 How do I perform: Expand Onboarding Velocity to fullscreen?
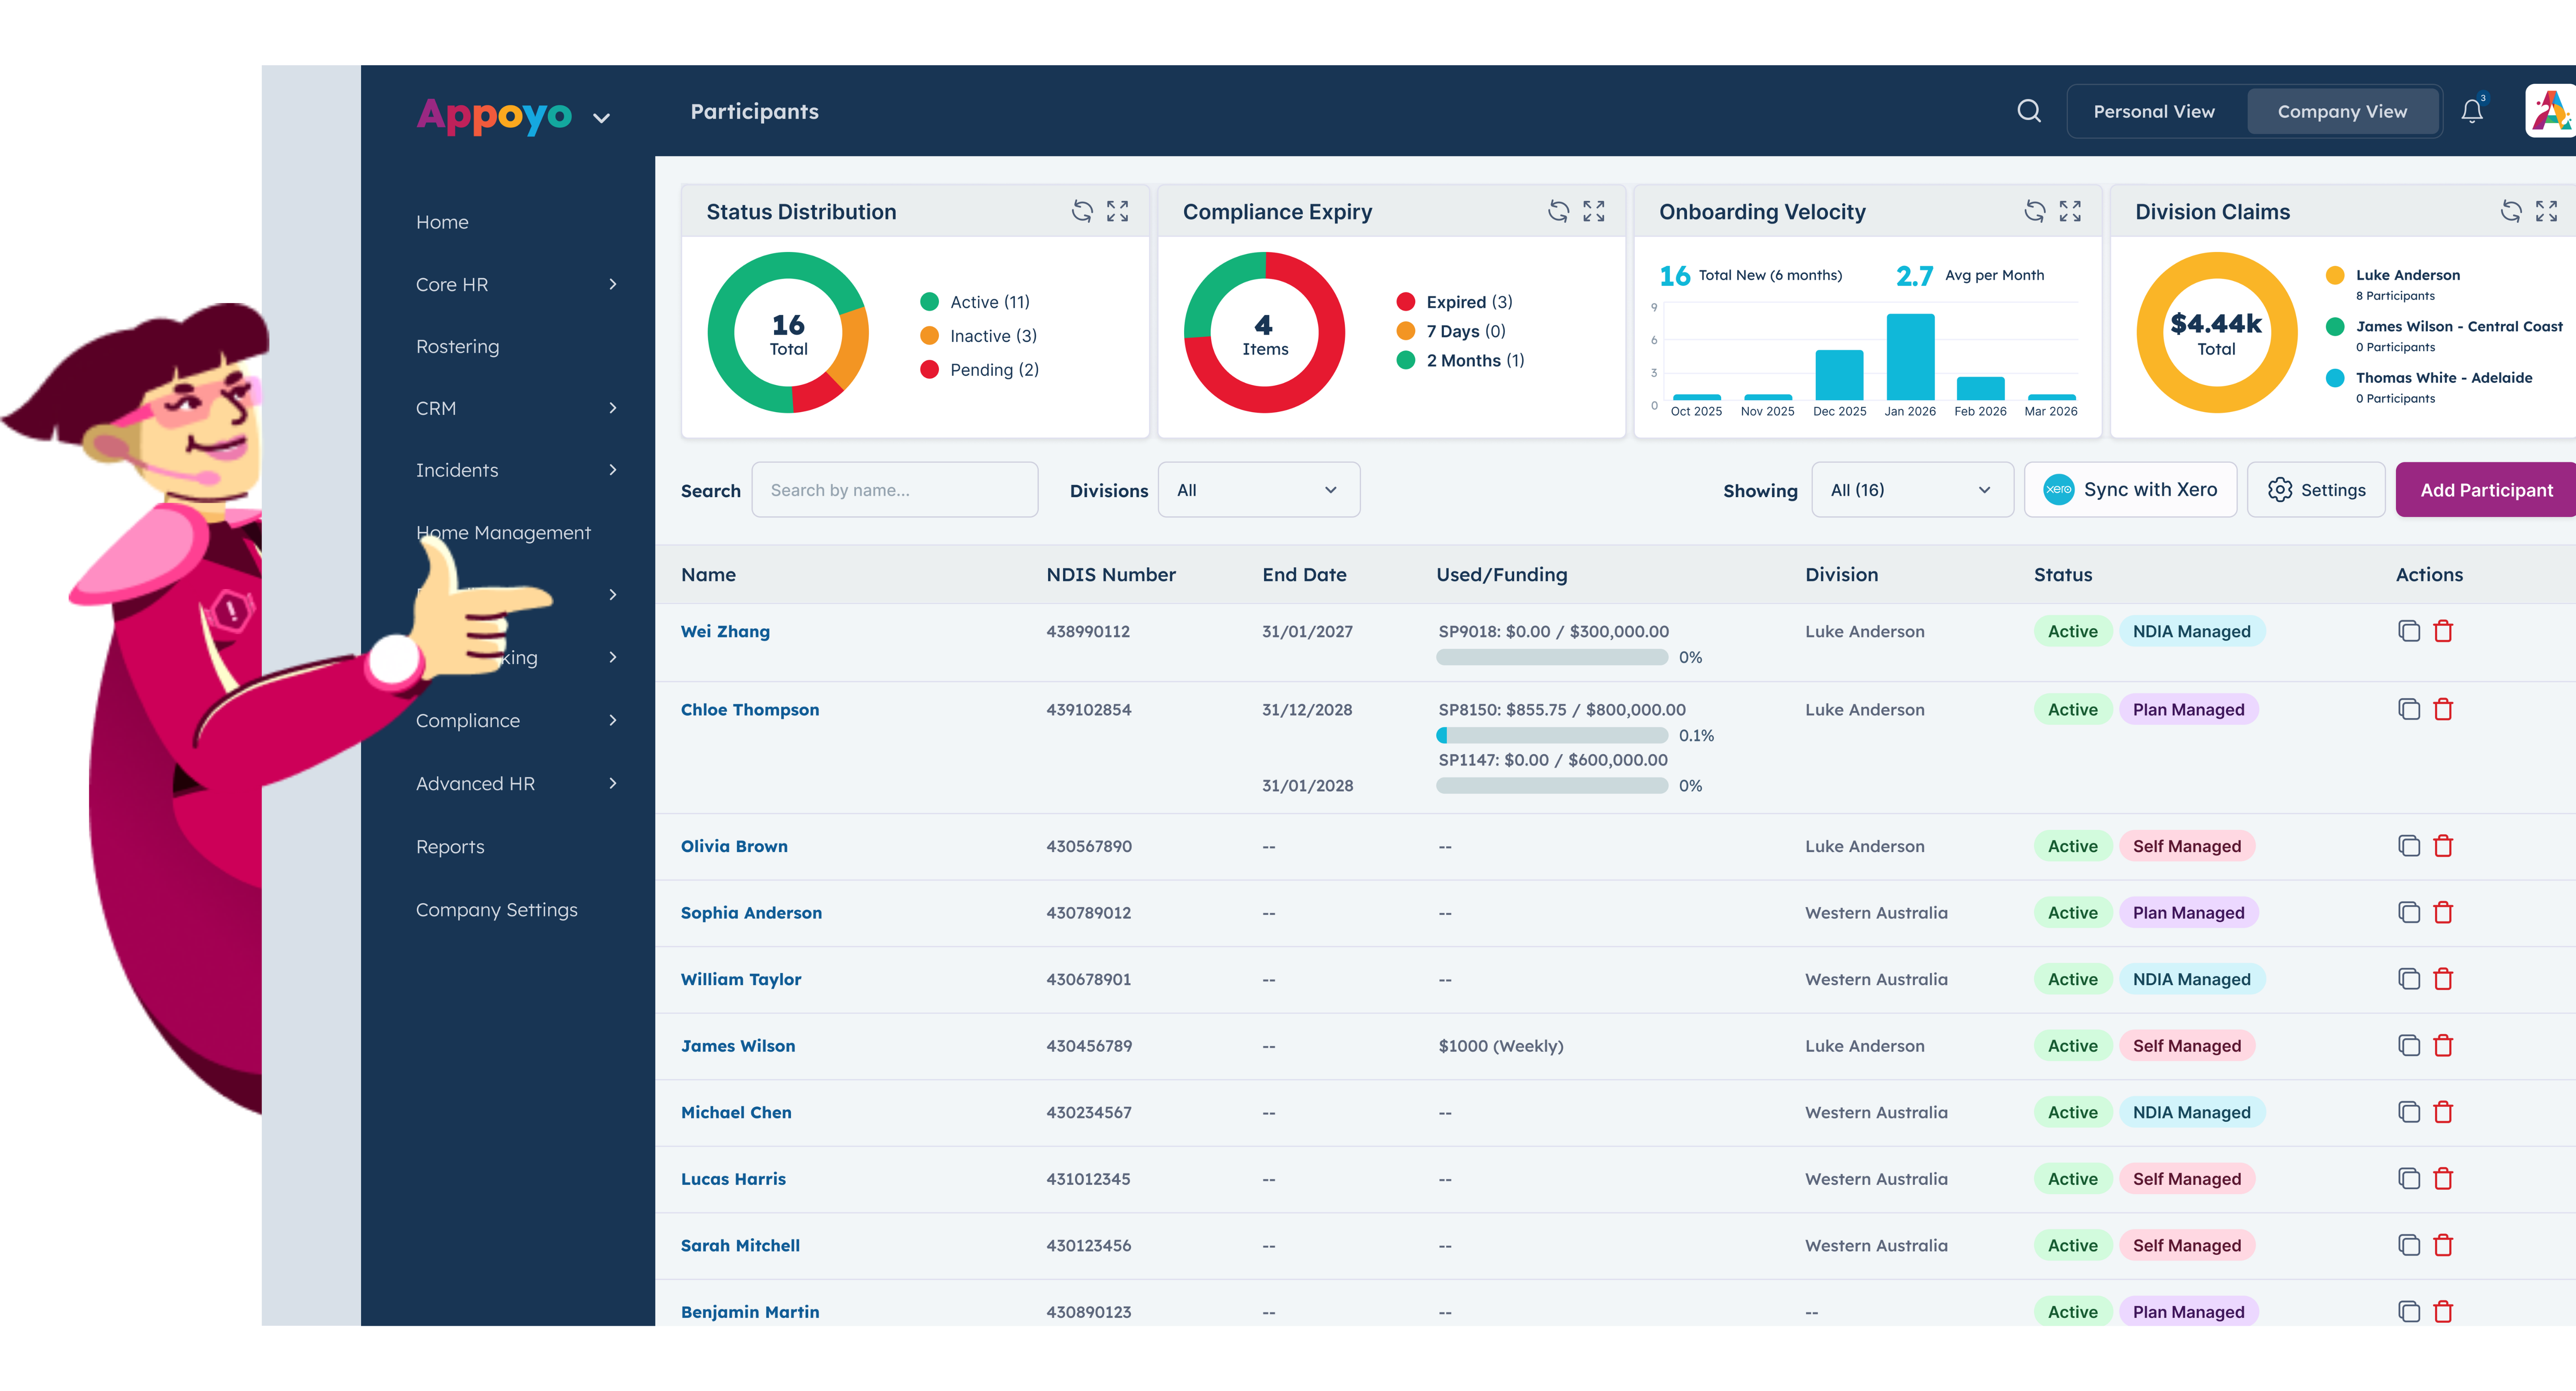click(x=2069, y=211)
